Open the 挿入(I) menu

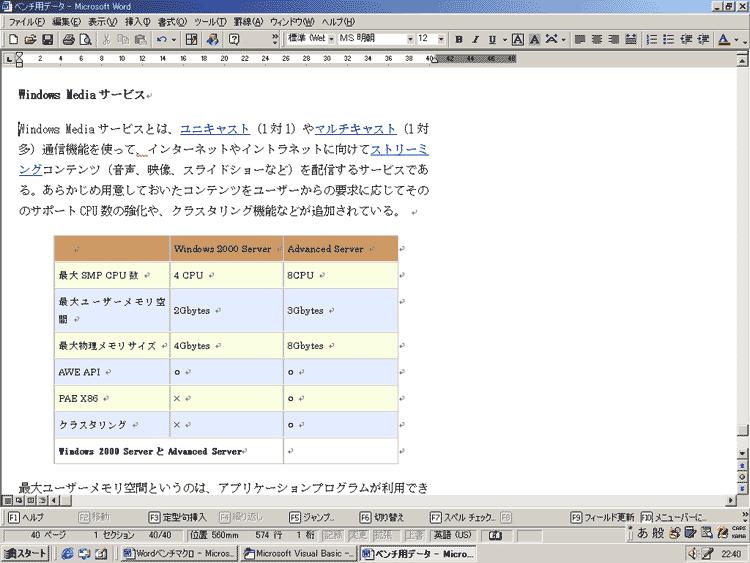(x=138, y=22)
